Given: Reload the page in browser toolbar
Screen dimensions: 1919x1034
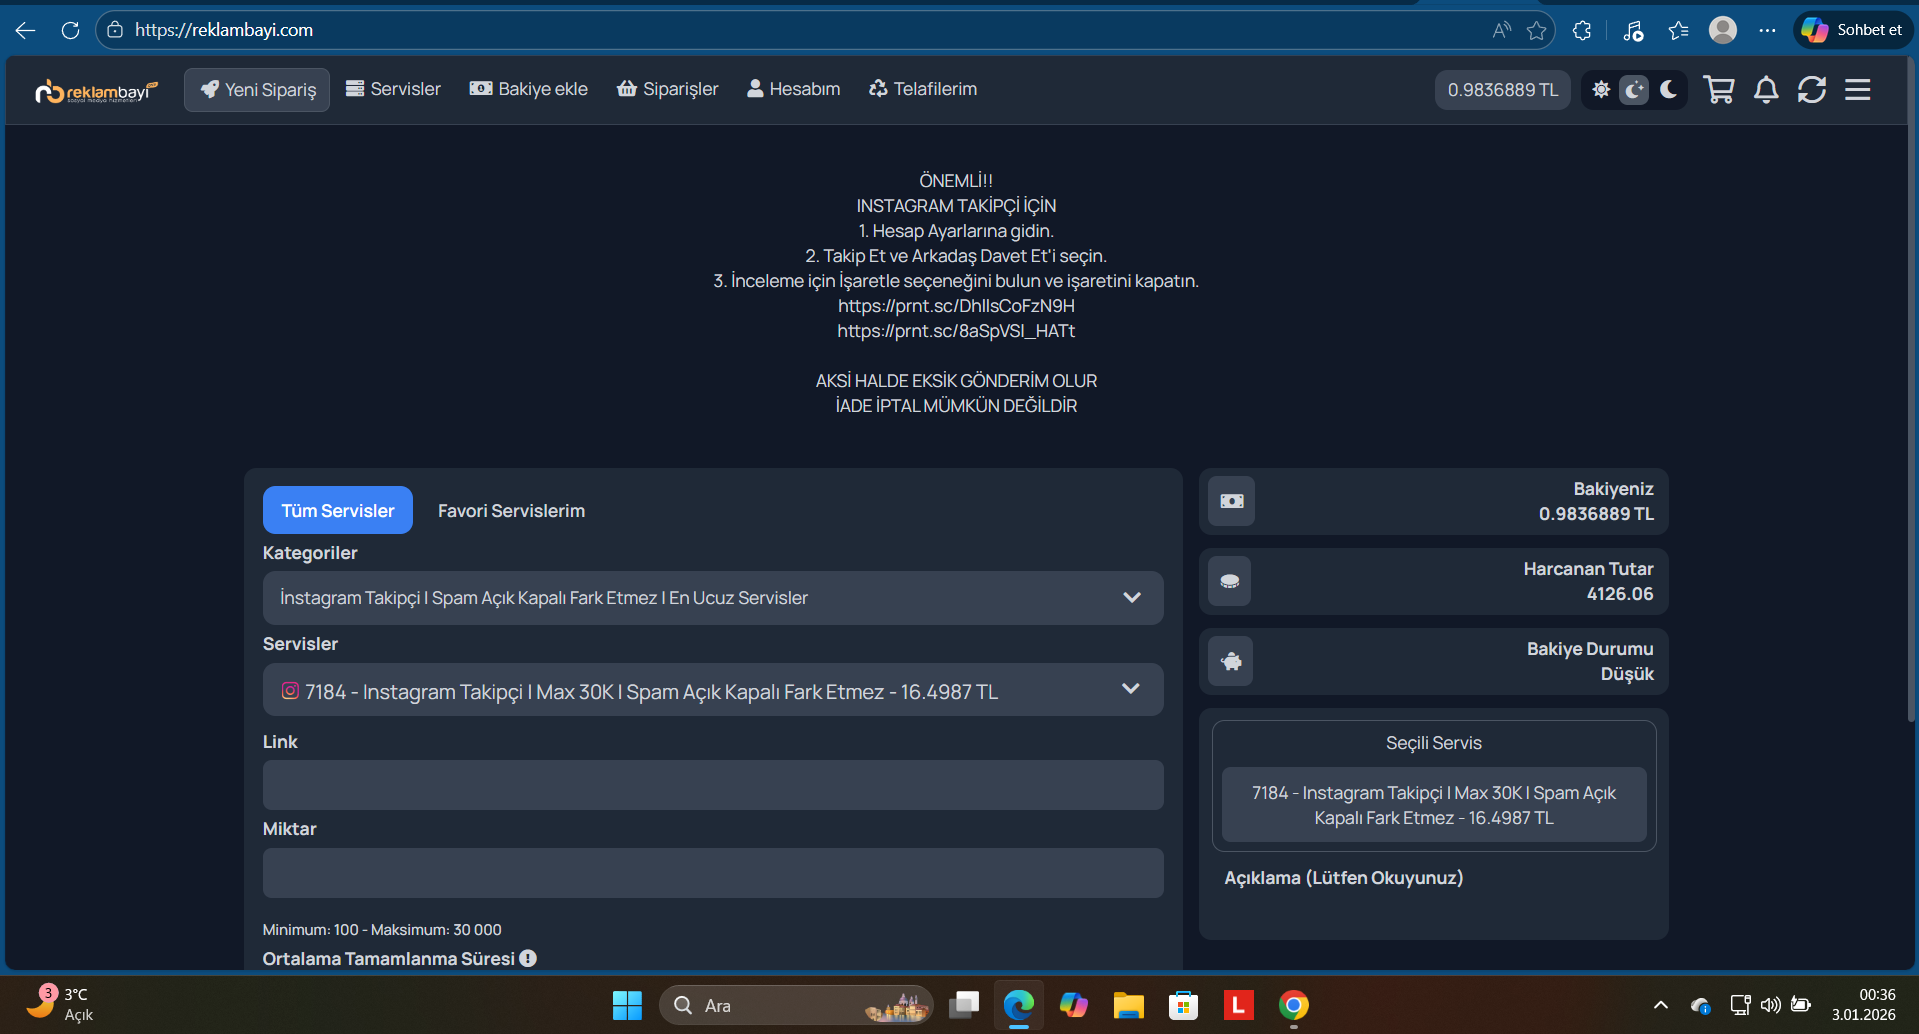Looking at the screenshot, I should 70,30.
